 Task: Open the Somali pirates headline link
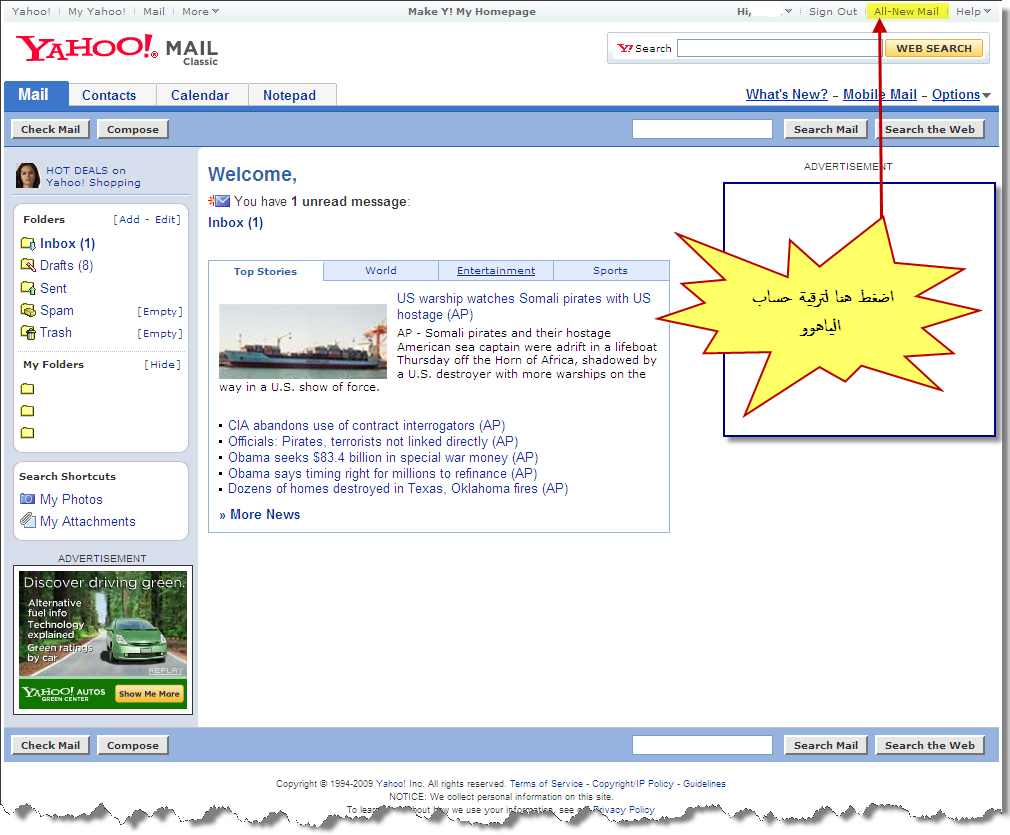(x=524, y=306)
